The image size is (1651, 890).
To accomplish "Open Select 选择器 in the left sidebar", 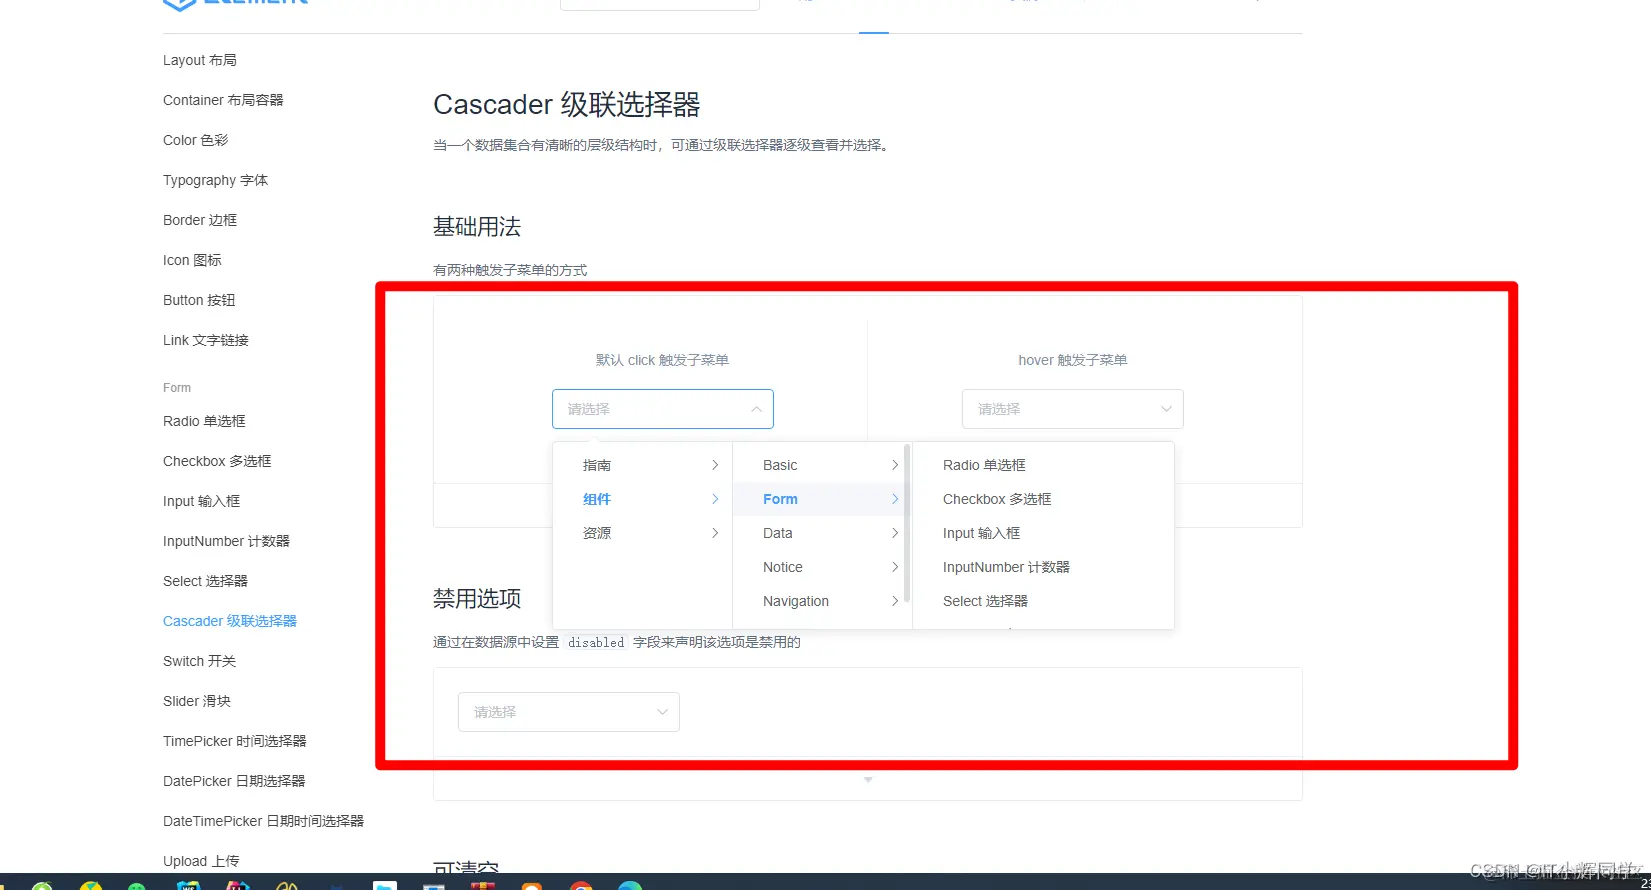I will (x=205, y=581).
